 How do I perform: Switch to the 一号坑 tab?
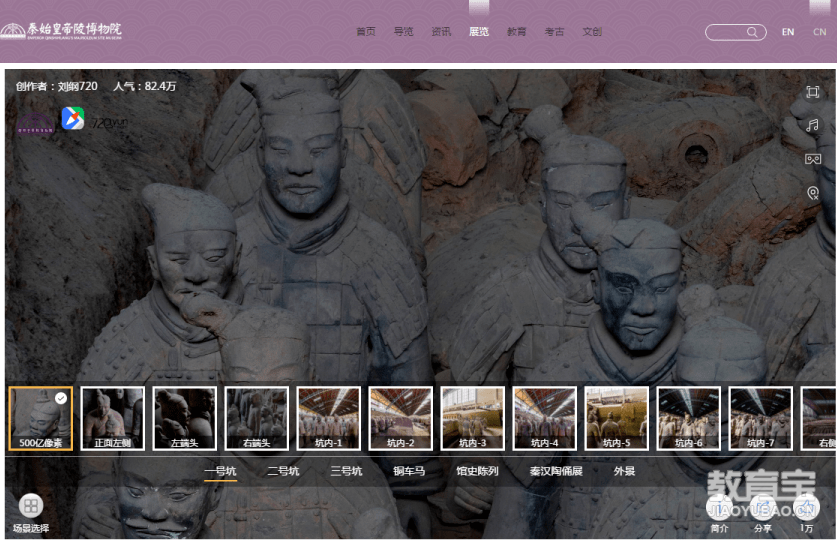pyautogui.click(x=220, y=471)
